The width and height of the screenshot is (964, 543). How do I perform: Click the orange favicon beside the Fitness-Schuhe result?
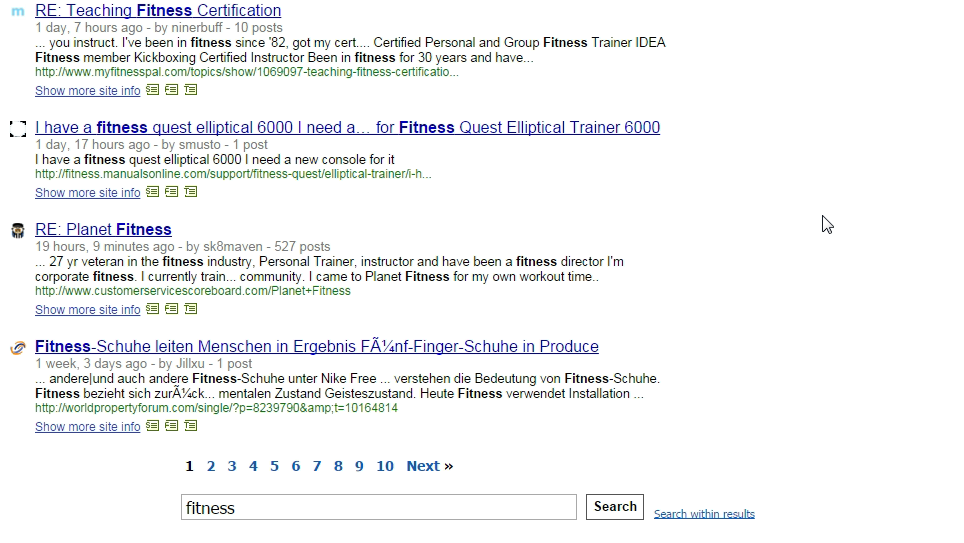coord(18,347)
